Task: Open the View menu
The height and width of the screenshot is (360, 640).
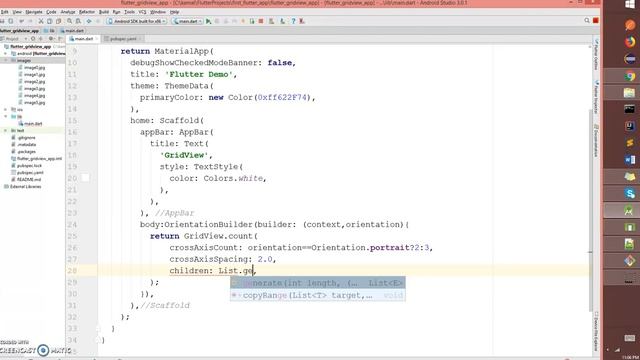Action: (x=17, y=12)
